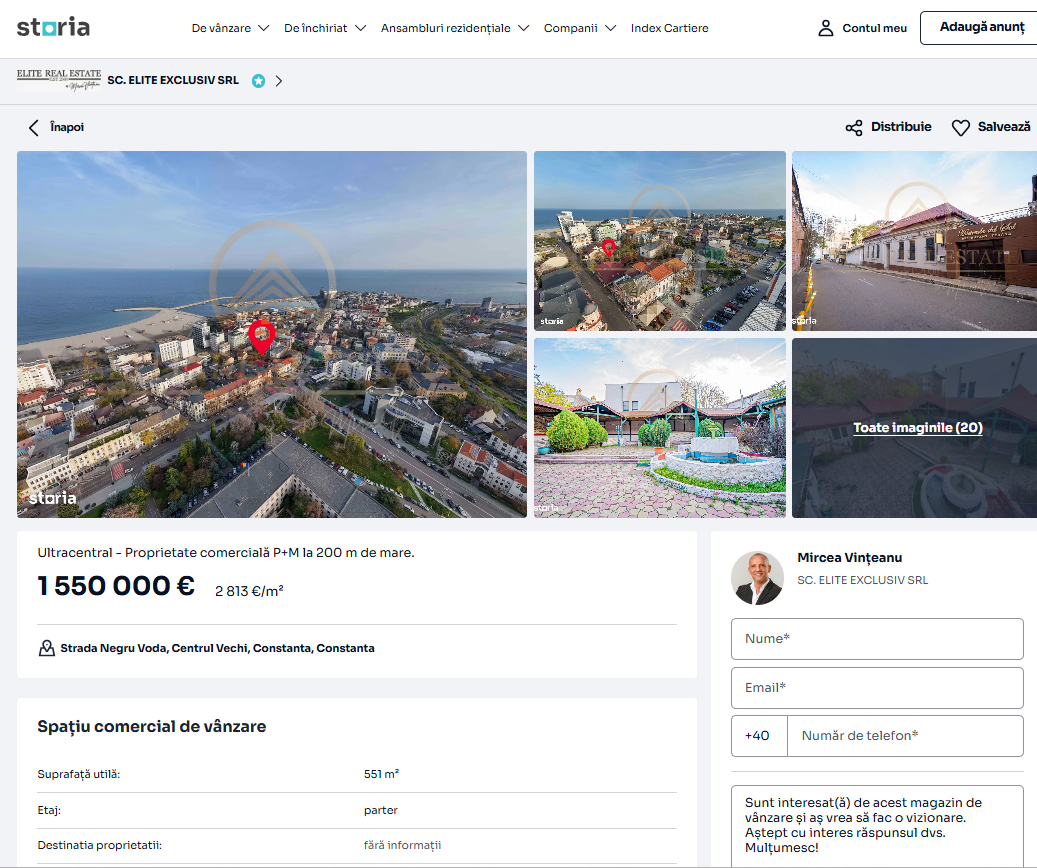The image size is (1037, 868).
Task: Click the Email input field
Action: [877, 688]
